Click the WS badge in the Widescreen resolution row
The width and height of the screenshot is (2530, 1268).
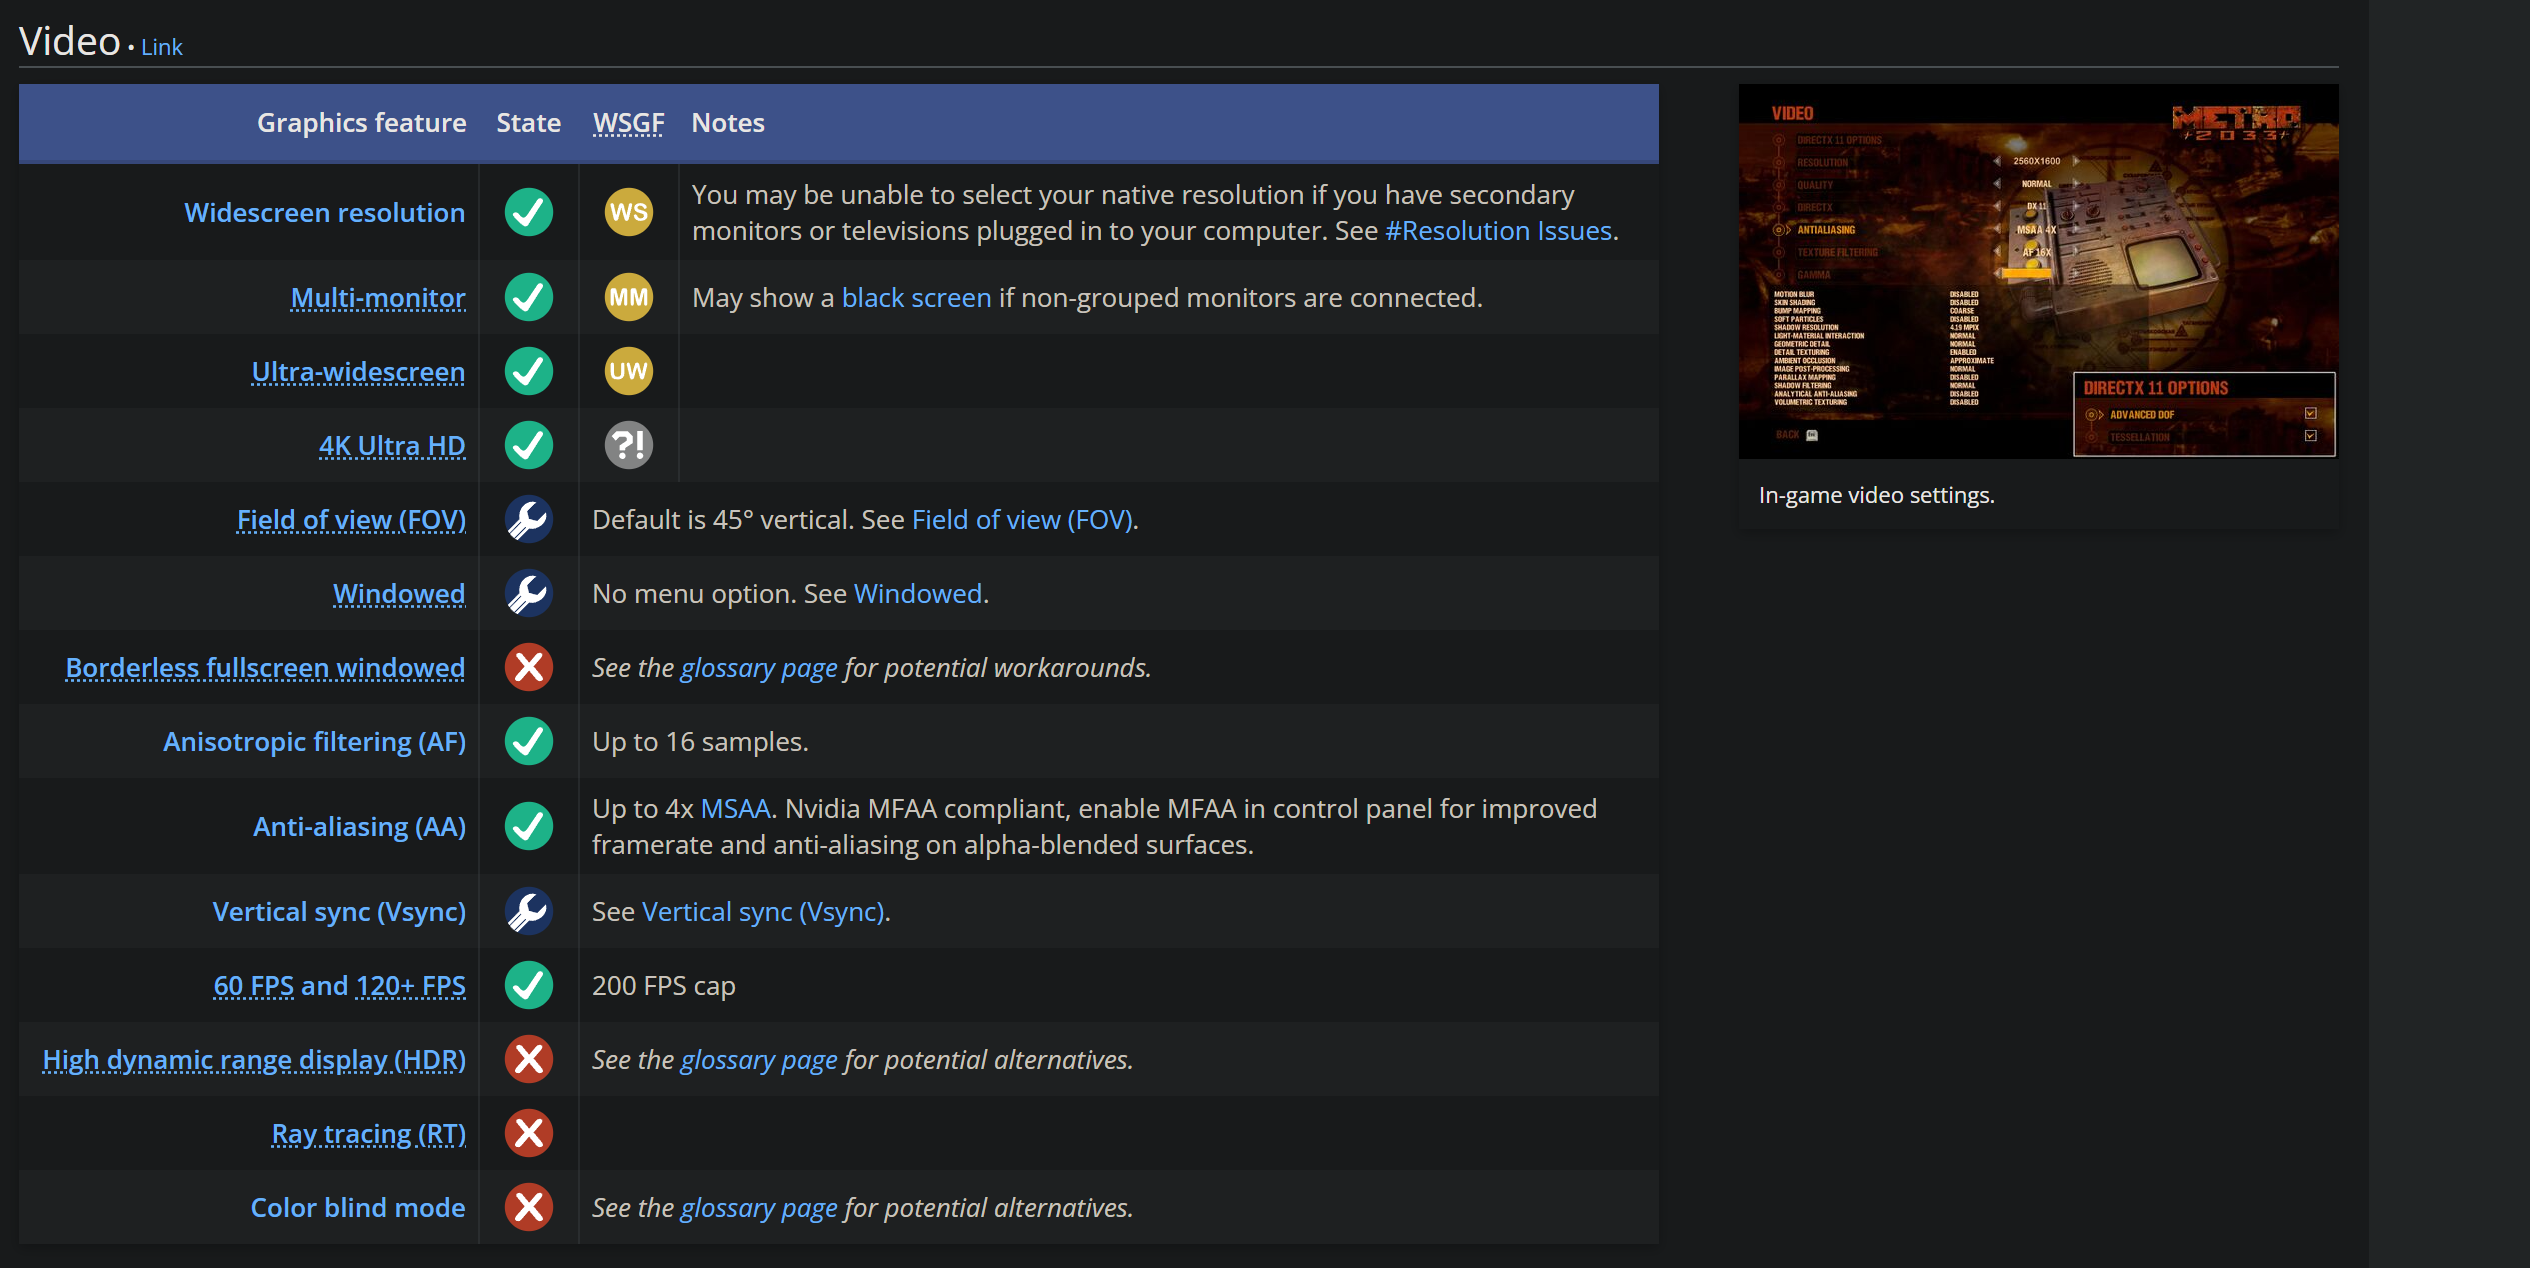click(629, 212)
